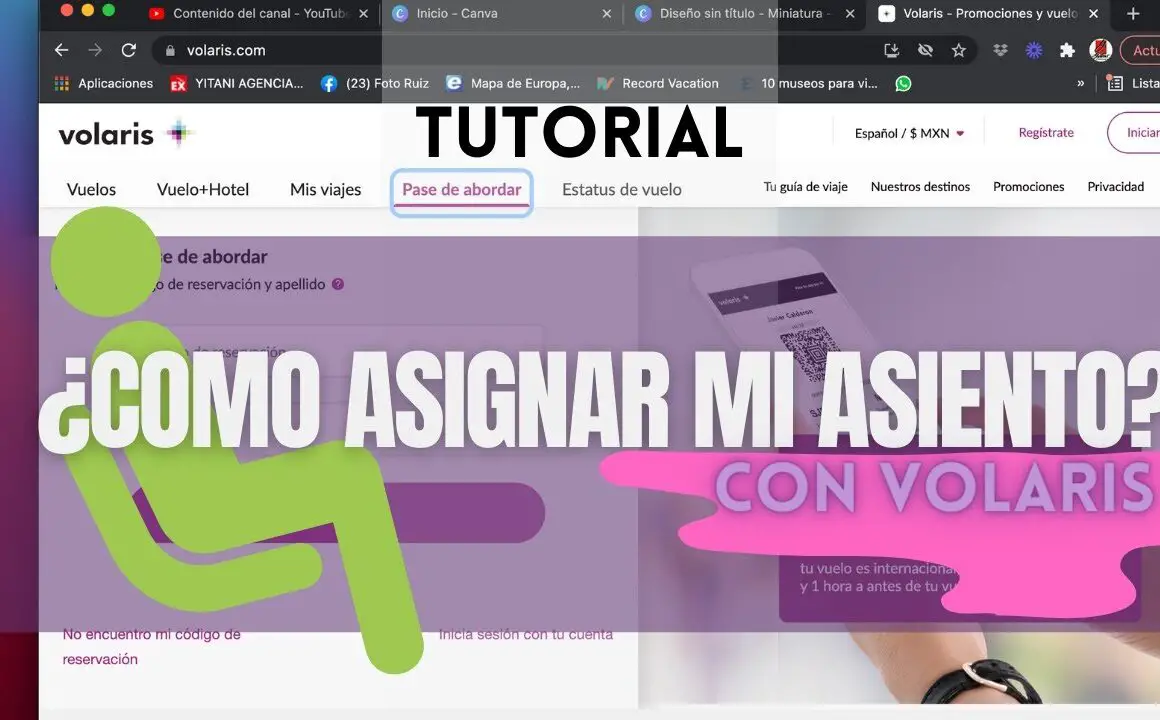Image resolution: width=1160 pixels, height=720 pixels.
Task: Click the Chrome update button beside profile
Action: point(1142,50)
